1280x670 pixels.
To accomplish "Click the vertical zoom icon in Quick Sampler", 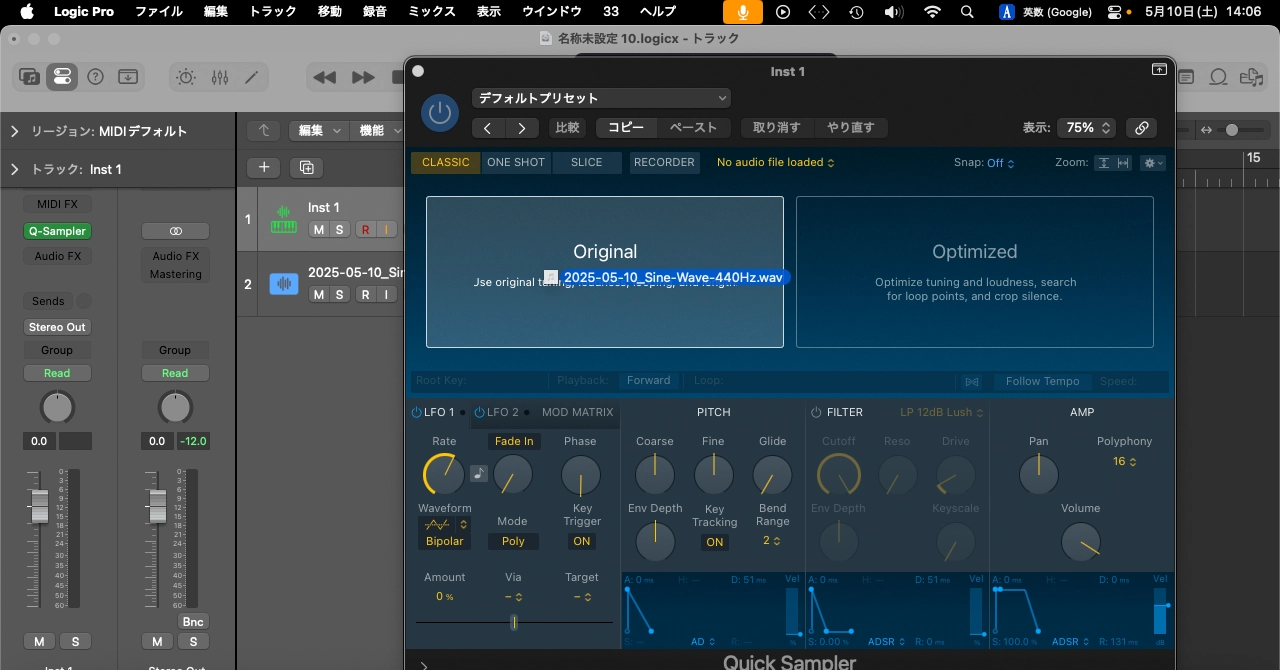I will point(1103,163).
